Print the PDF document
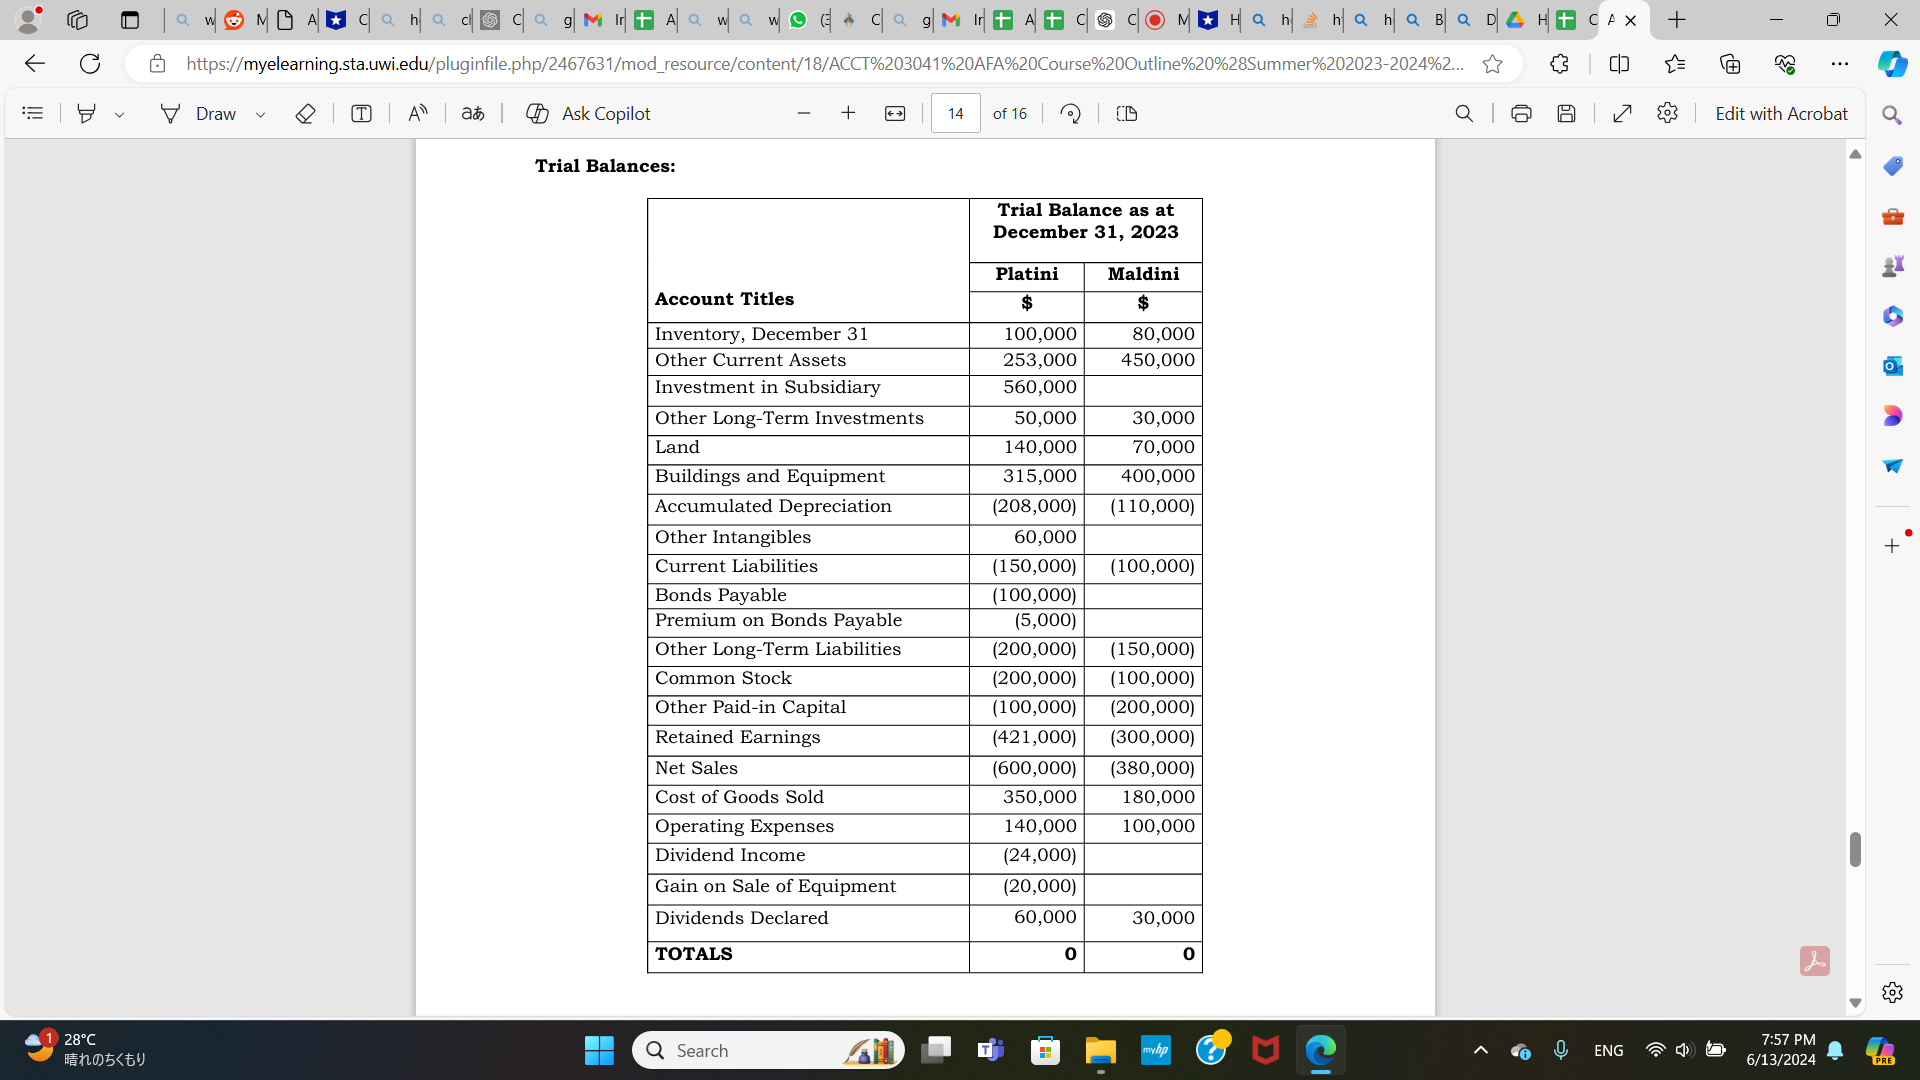The image size is (1920, 1080). coord(1521,113)
